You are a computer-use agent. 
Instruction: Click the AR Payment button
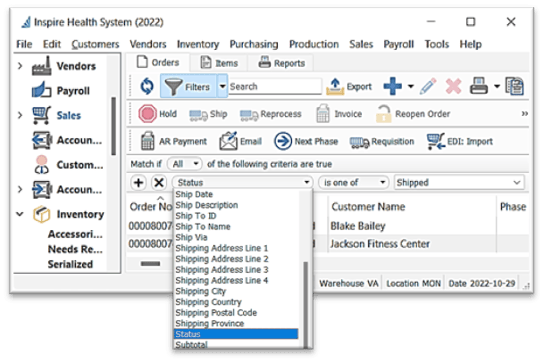(x=173, y=141)
